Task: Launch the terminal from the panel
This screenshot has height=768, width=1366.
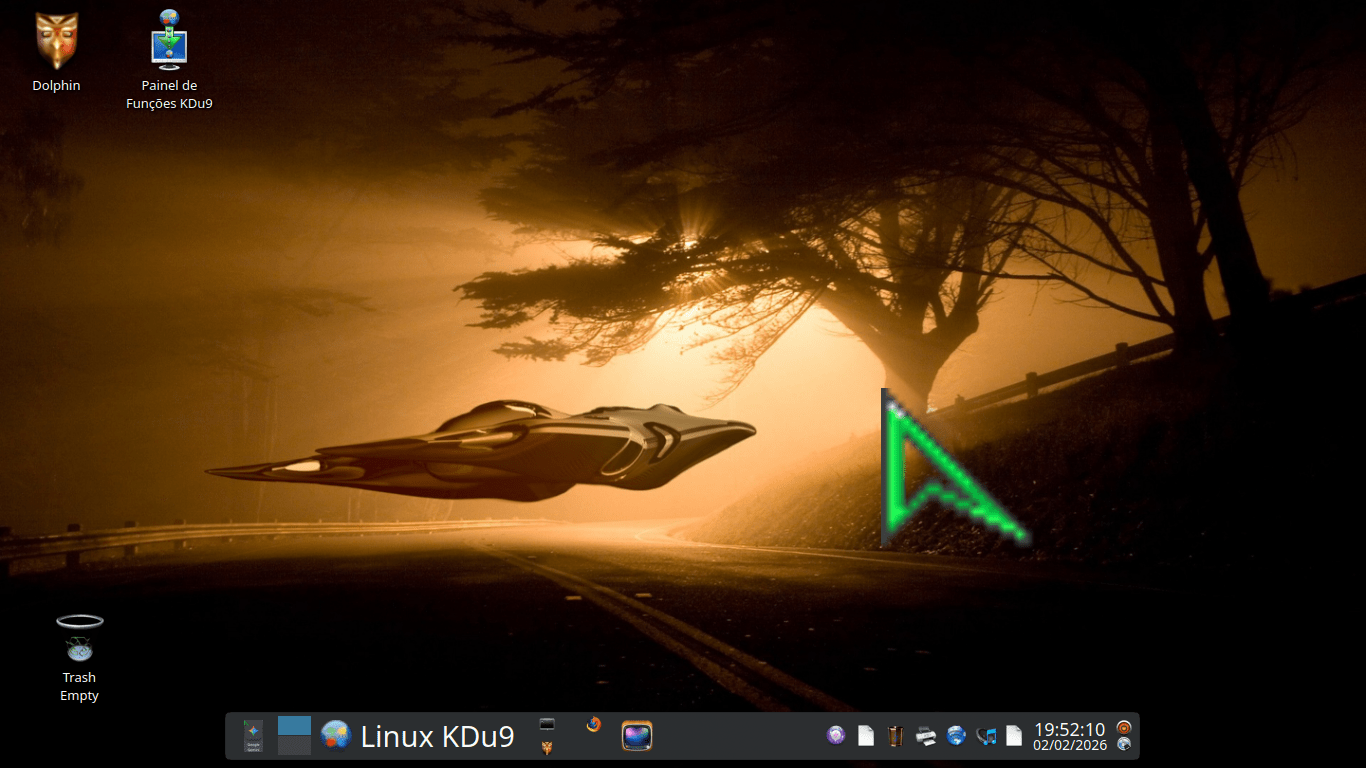Action: click(x=546, y=724)
